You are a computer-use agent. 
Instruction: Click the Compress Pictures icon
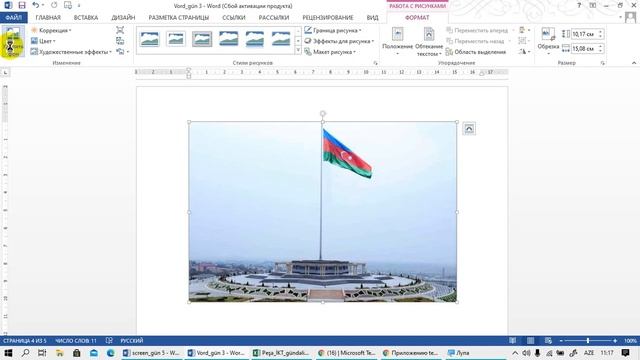click(120, 30)
